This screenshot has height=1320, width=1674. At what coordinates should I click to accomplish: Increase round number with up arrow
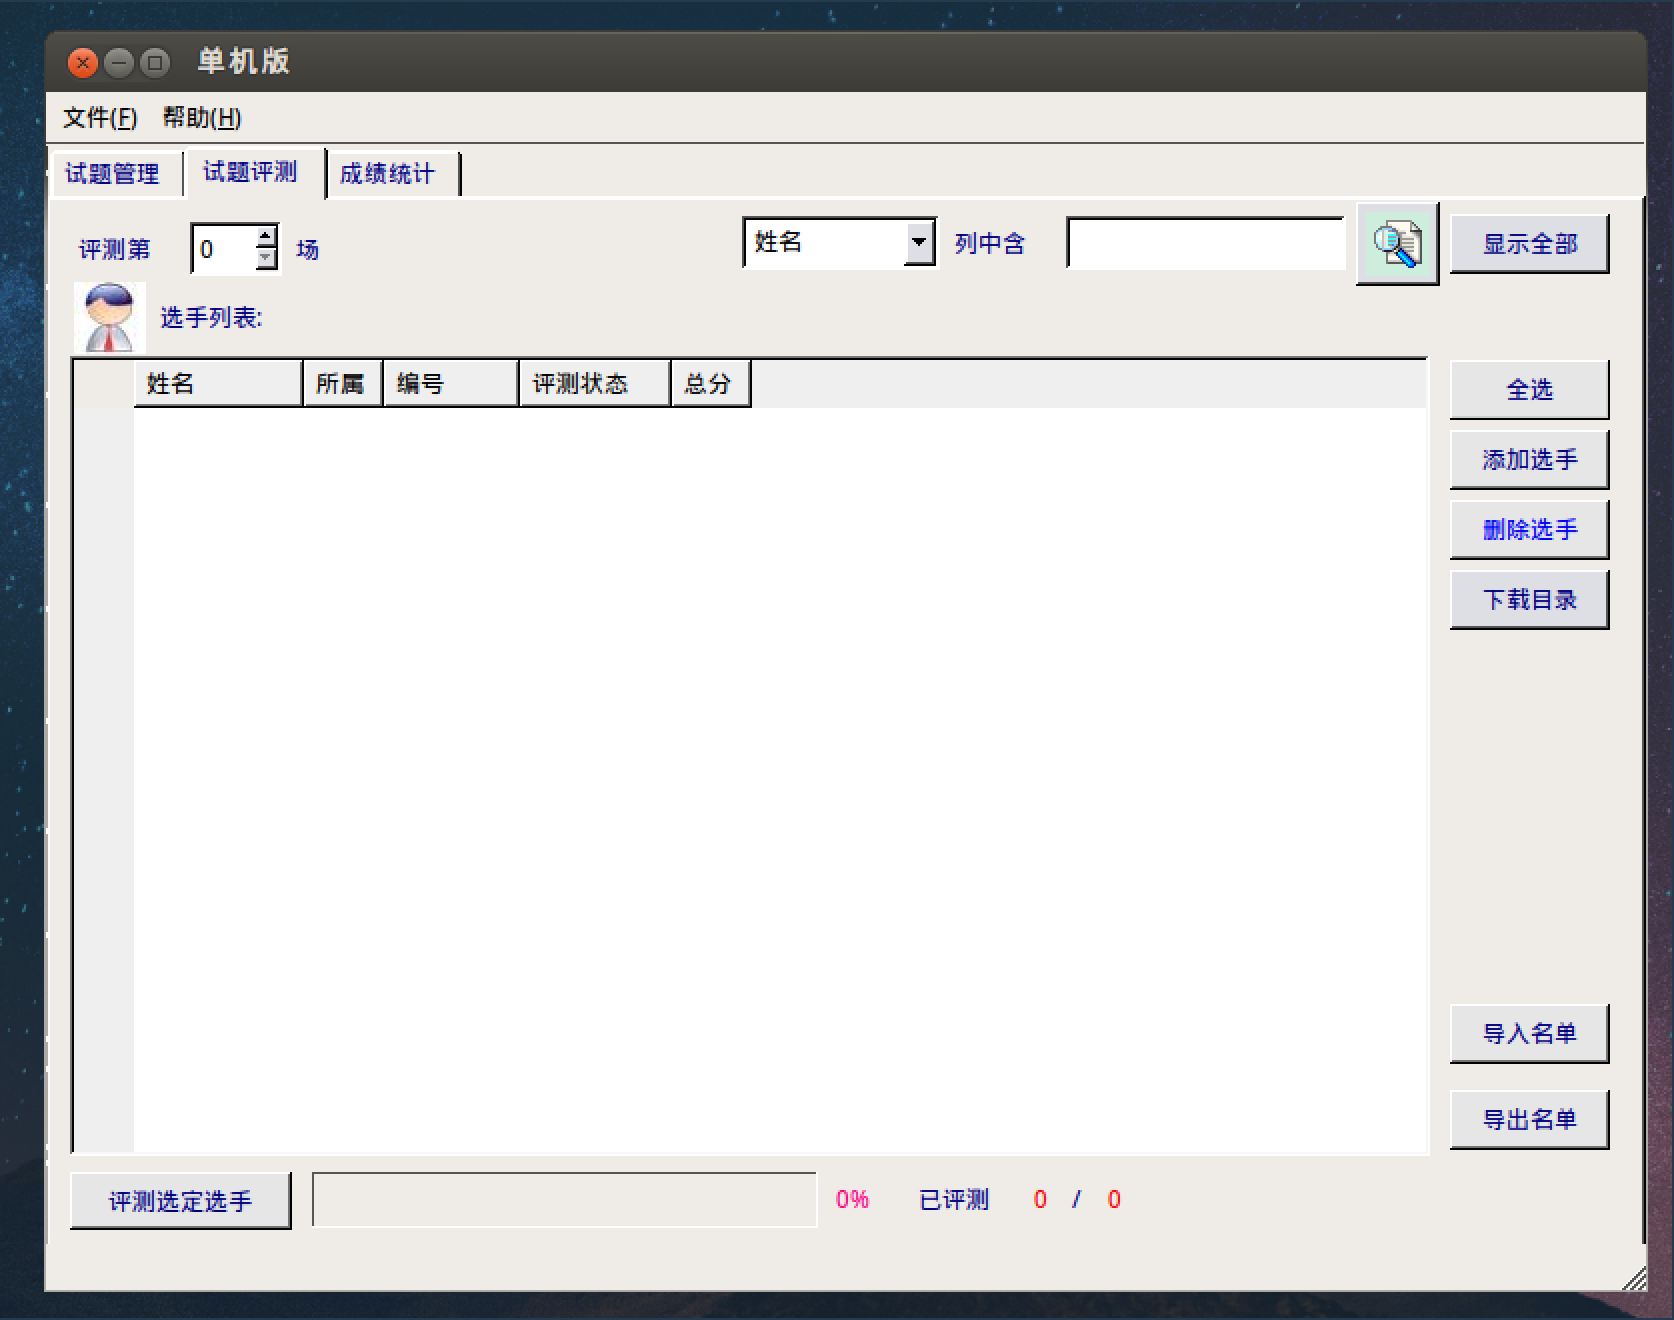click(x=266, y=237)
